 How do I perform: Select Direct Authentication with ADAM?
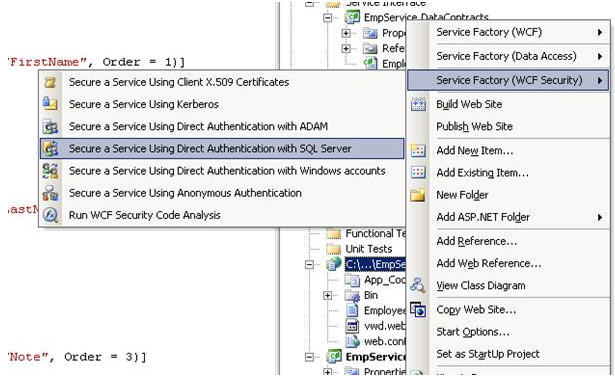tap(222, 127)
